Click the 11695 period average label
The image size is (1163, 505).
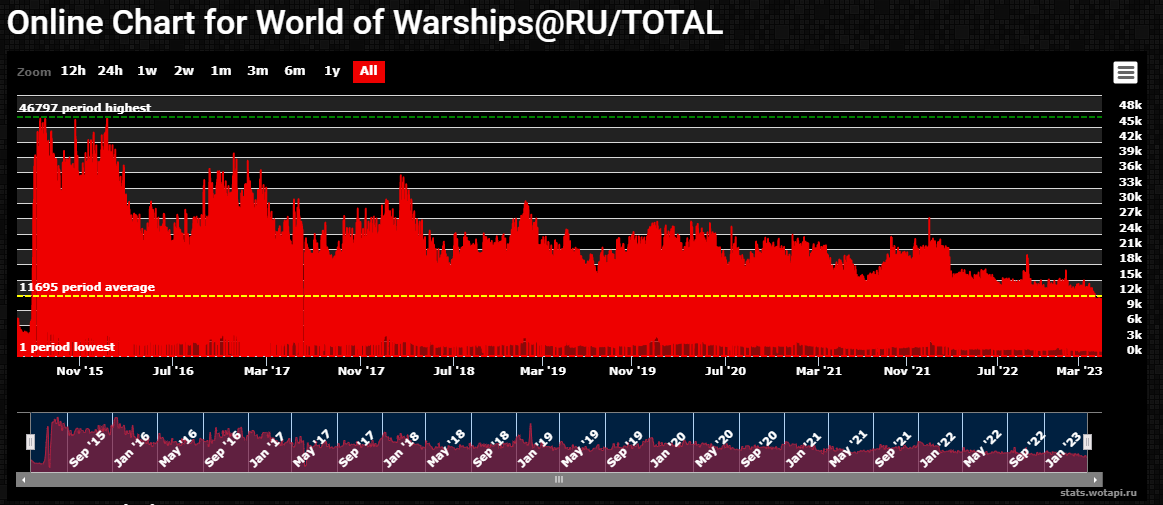[x=87, y=288]
